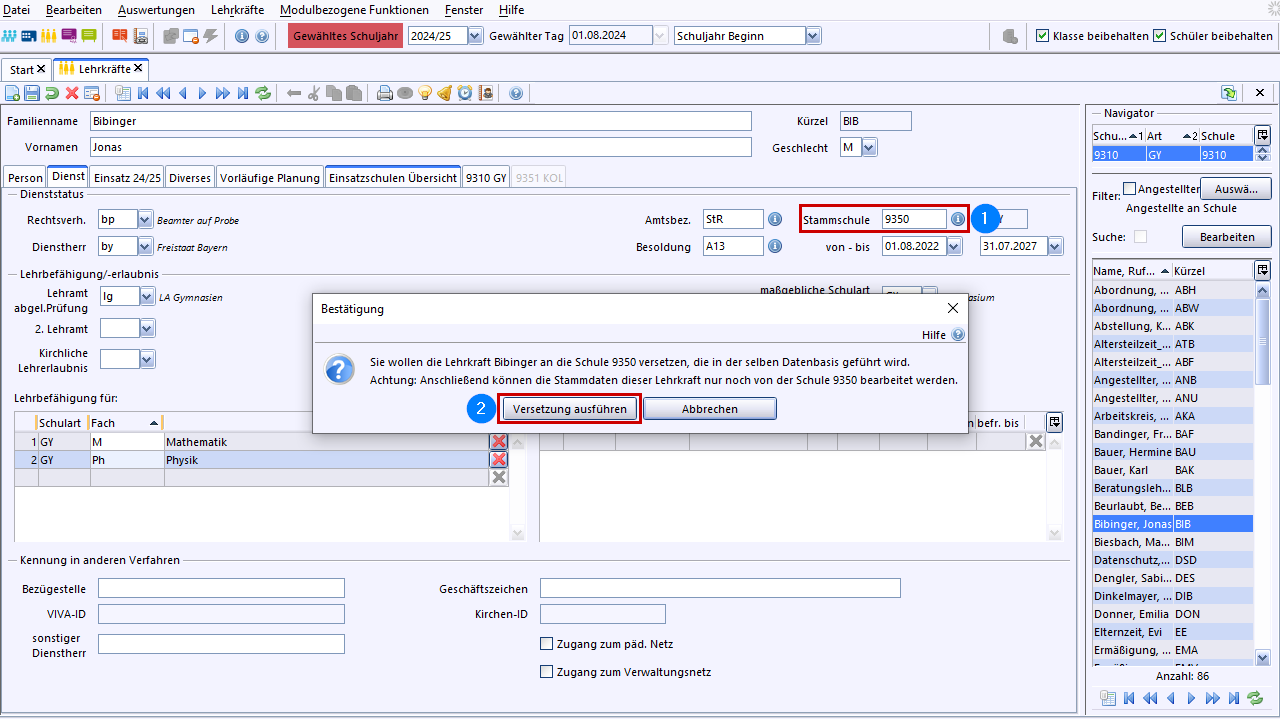Click the orange book icon in main toolbar
Viewport: 1280px width, 720px height.
tap(120, 36)
